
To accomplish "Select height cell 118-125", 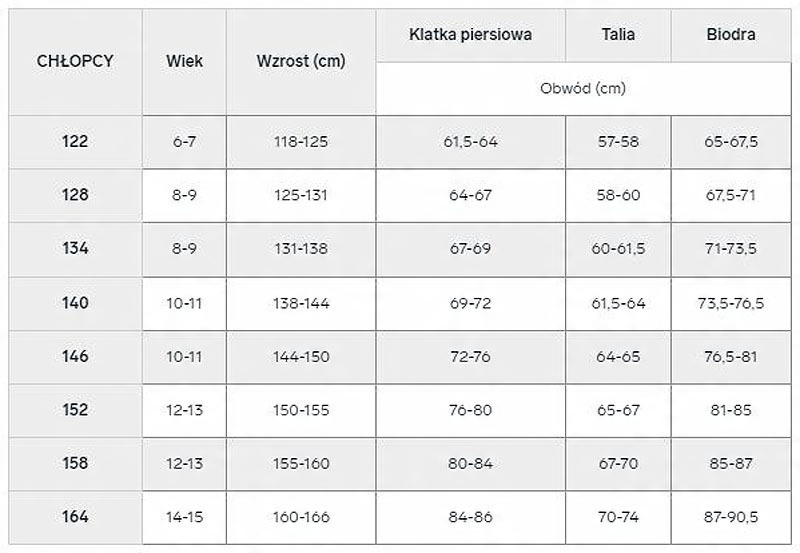I will pos(300,141).
